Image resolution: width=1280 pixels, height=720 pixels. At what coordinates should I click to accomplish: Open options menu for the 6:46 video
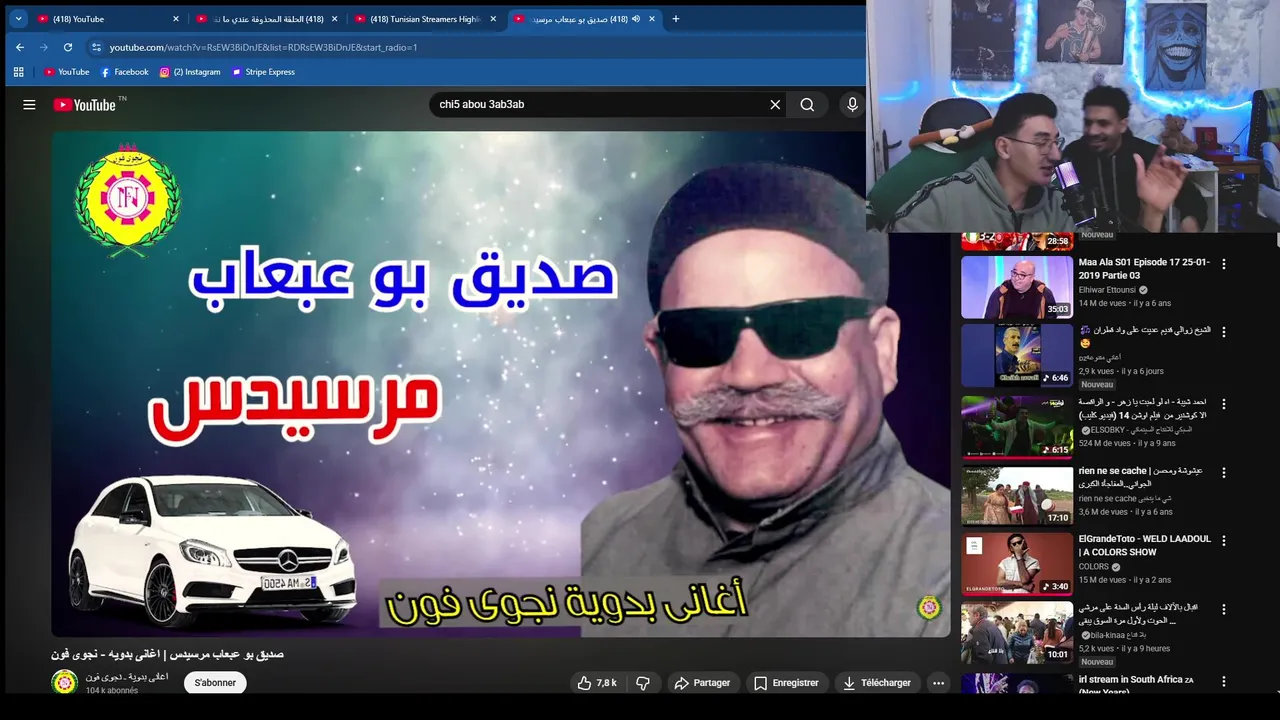(x=1223, y=332)
